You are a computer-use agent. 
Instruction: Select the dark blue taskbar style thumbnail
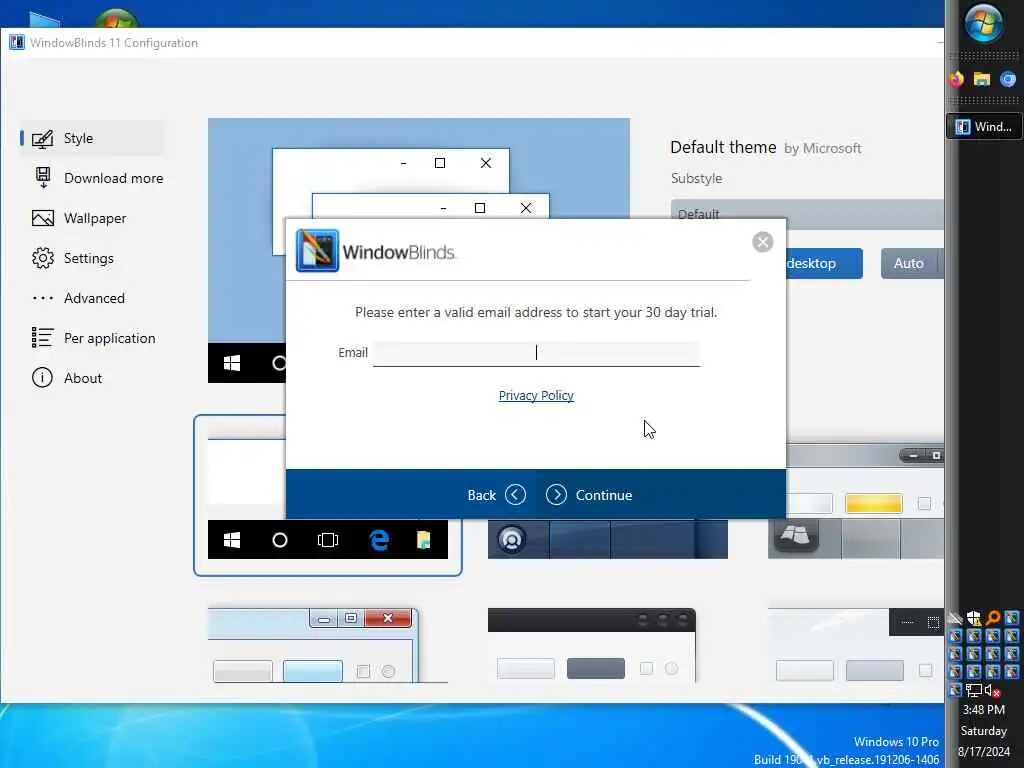pyautogui.click(x=607, y=539)
